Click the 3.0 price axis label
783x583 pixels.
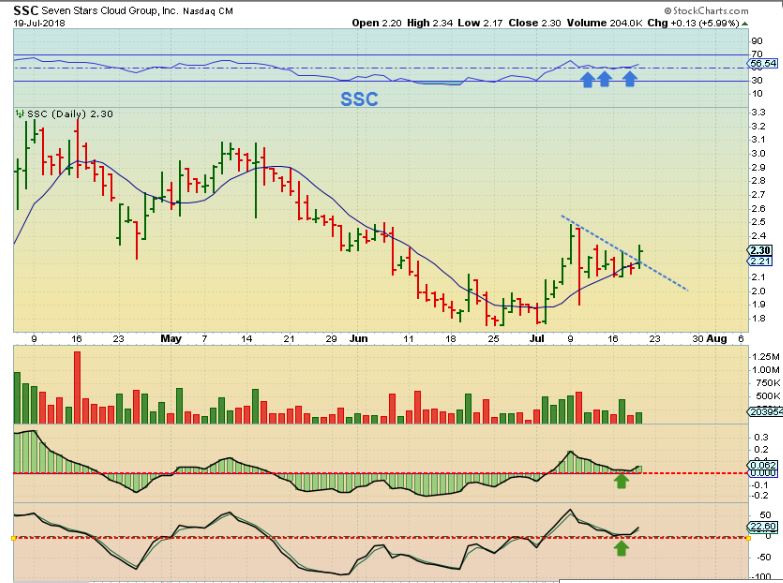(x=759, y=153)
